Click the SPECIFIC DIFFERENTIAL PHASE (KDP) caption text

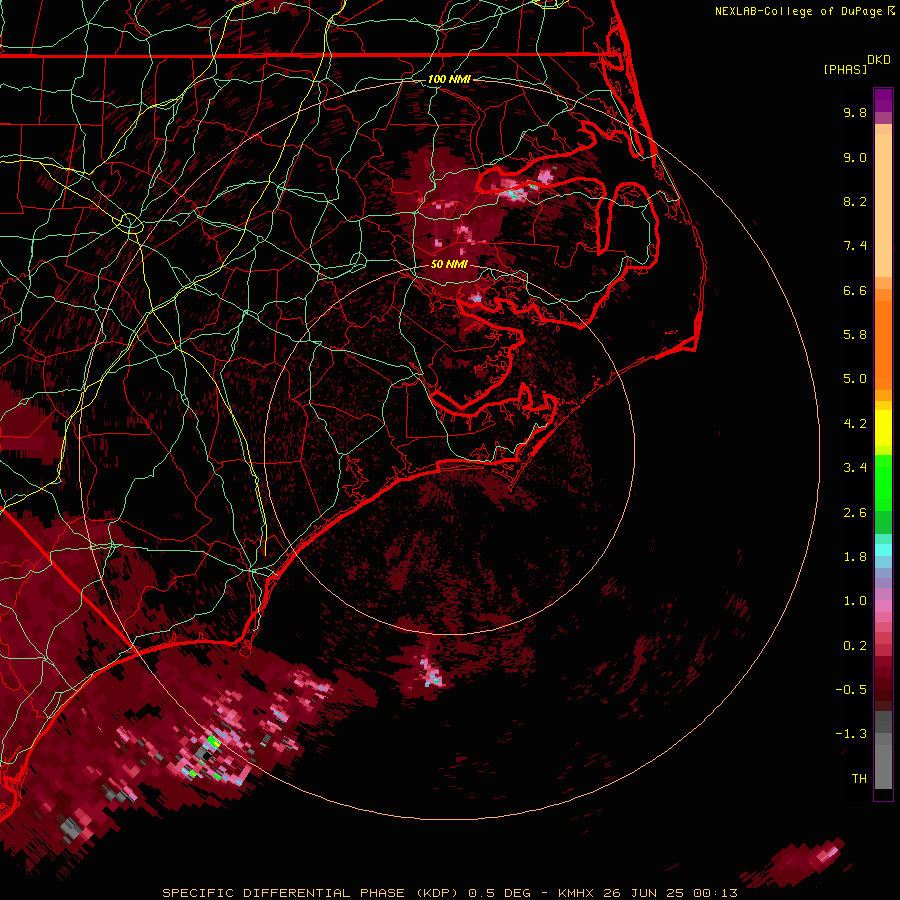tap(310, 893)
